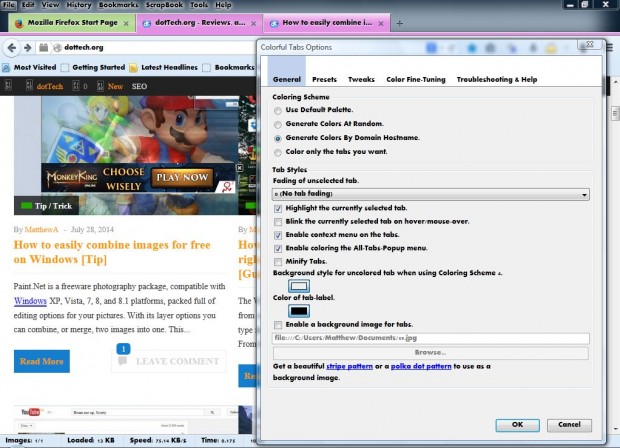
Task: Go back with the browser back arrow
Action: click(x=11, y=48)
